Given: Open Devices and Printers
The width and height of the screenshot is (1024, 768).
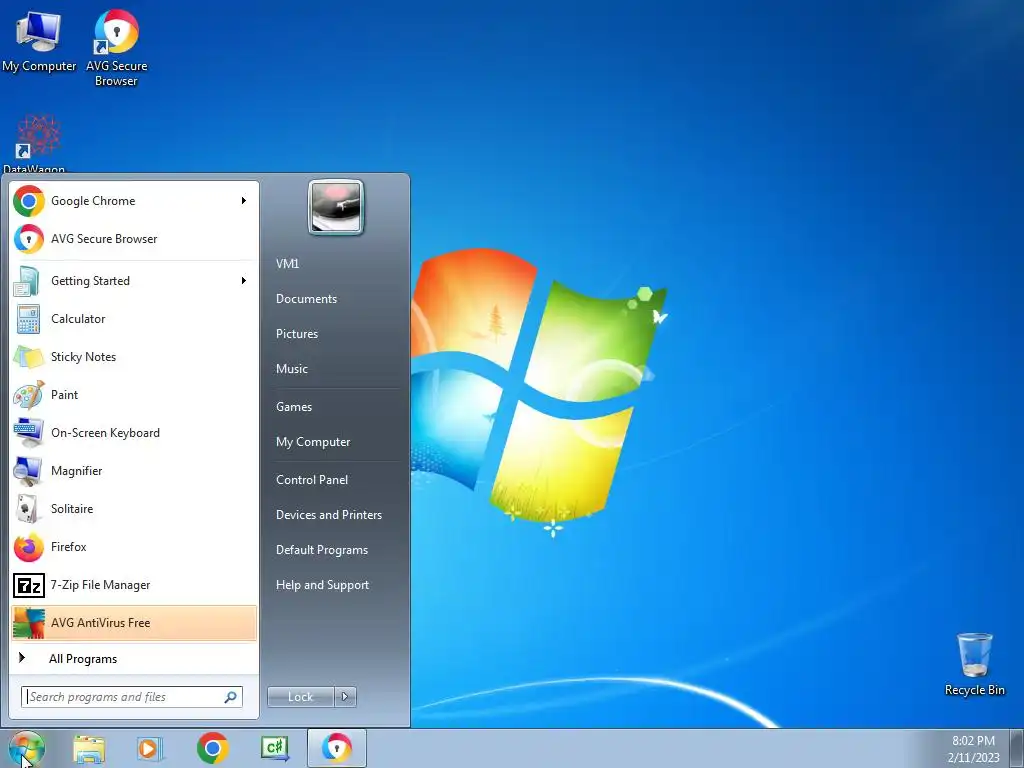Looking at the screenshot, I should [x=337, y=515].
